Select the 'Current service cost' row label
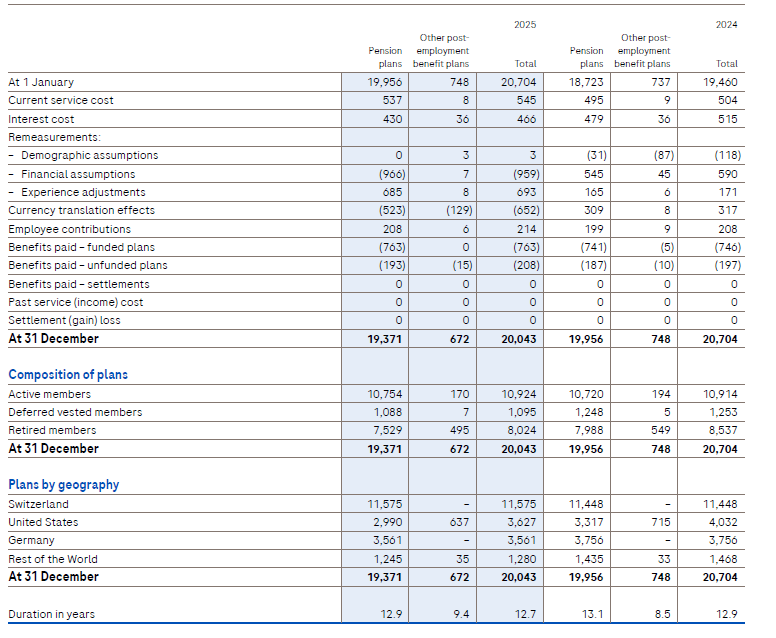This screenshot has width=776, height=638. pyautogui.click(x=61, y=100)
